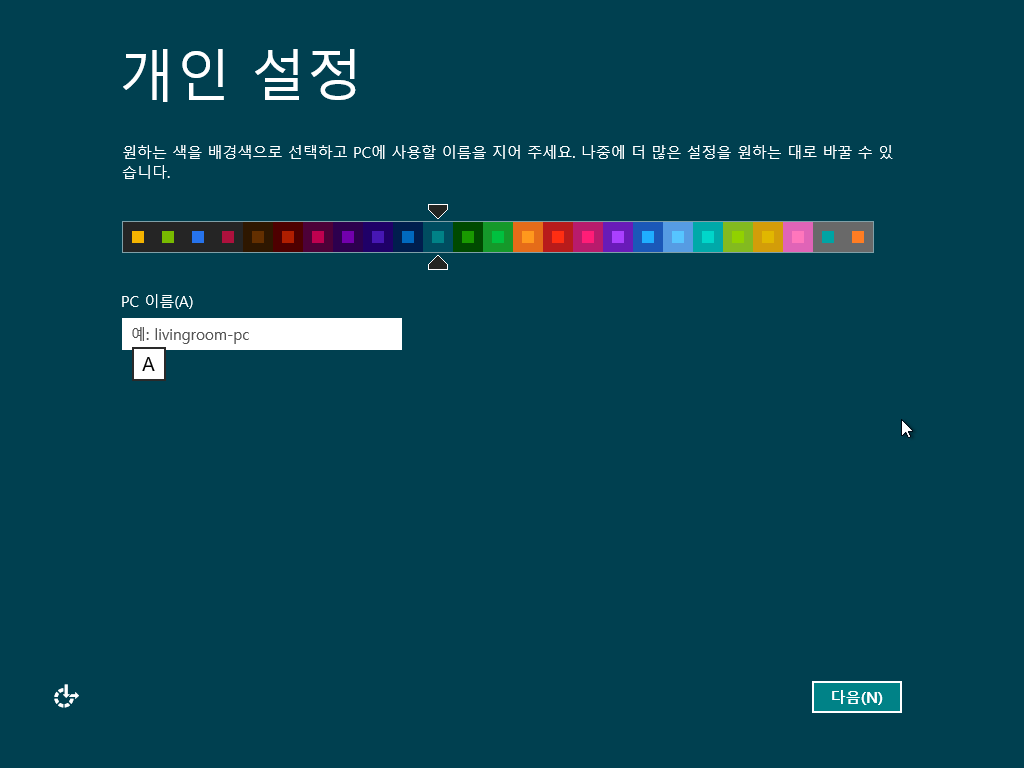Pick yellow square on charcoal swatch
This screenshot has height=768, width=1024.
pos(138,237)
